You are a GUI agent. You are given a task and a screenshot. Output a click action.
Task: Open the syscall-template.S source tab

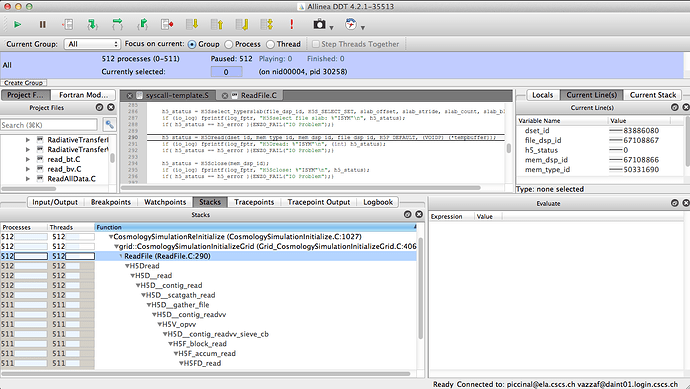pos(177,95)
